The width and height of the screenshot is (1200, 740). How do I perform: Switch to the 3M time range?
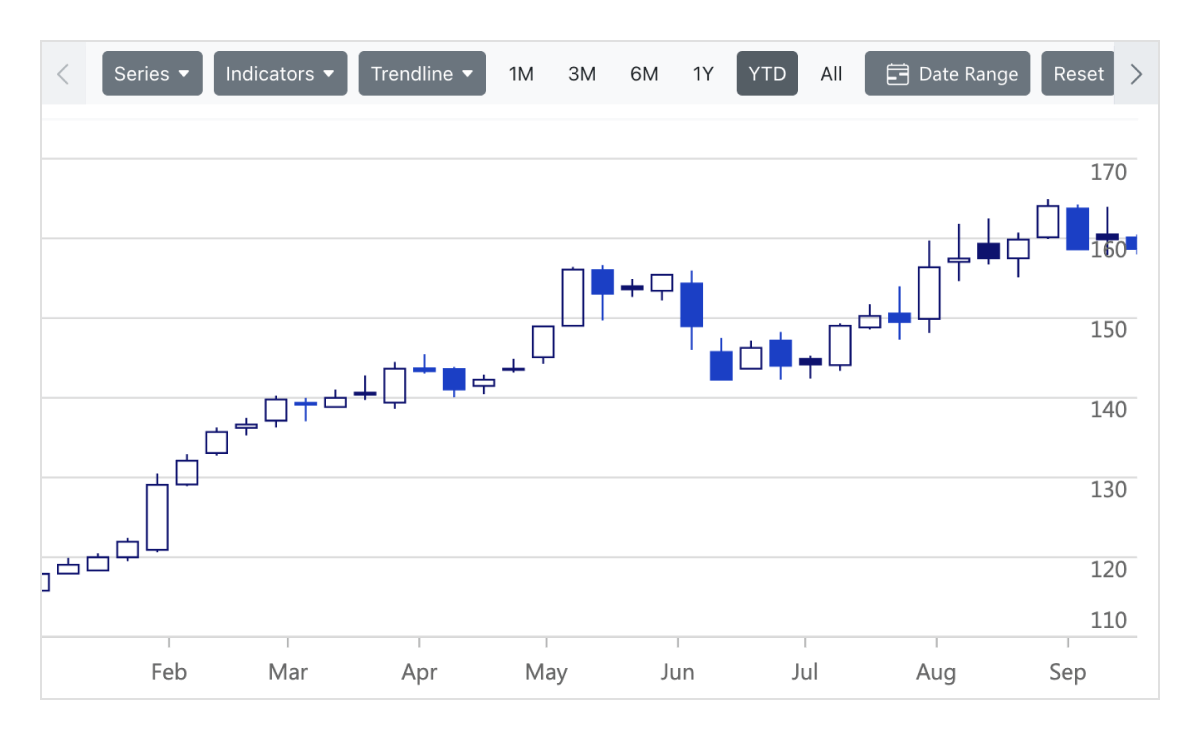(582, 74)
